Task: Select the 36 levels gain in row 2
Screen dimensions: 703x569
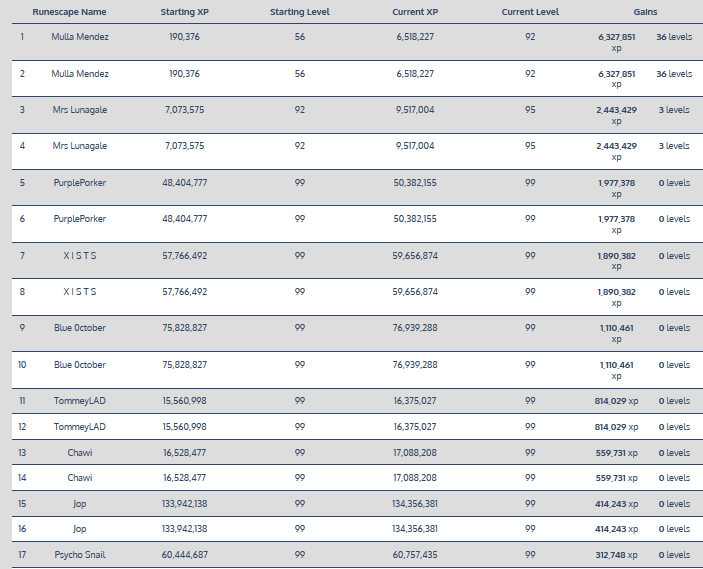Action: click(x=673, y=74)
